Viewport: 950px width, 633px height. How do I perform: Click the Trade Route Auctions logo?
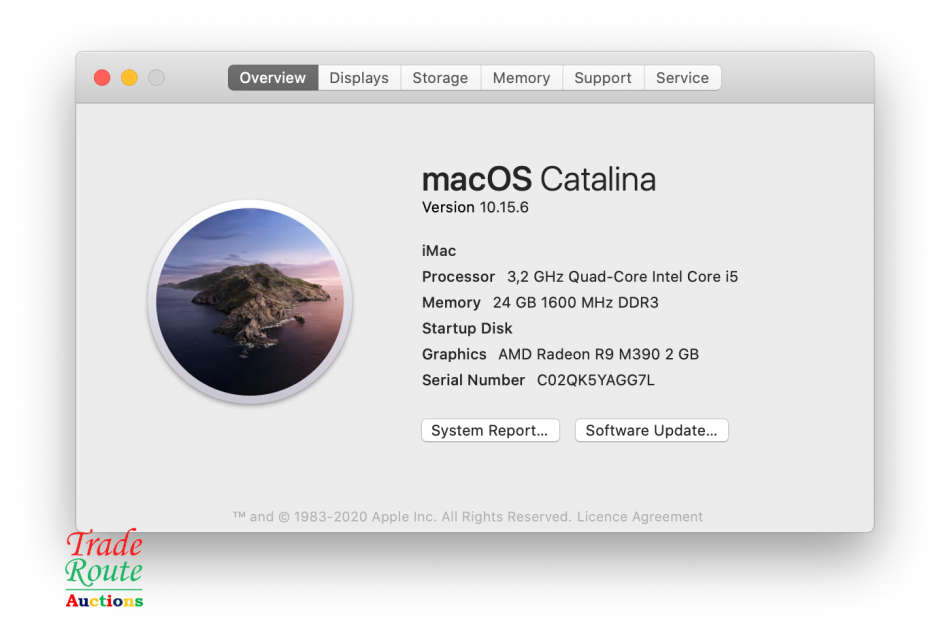[x=105, y=569]
